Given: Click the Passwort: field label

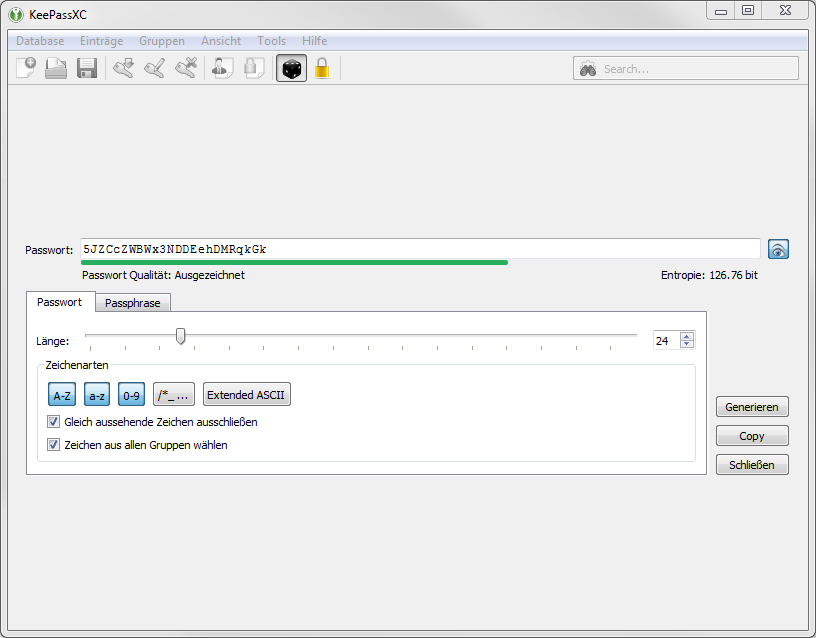Looking at the screenshot, I should (x=49, y=250).
